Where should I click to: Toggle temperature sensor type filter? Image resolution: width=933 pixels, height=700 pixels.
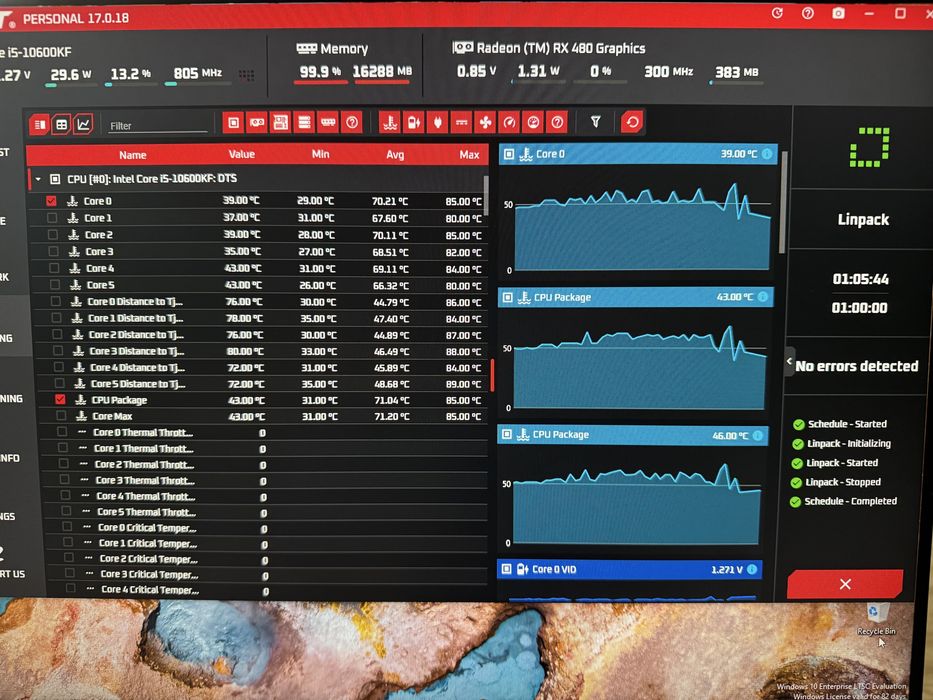click(x=390, y=123)
